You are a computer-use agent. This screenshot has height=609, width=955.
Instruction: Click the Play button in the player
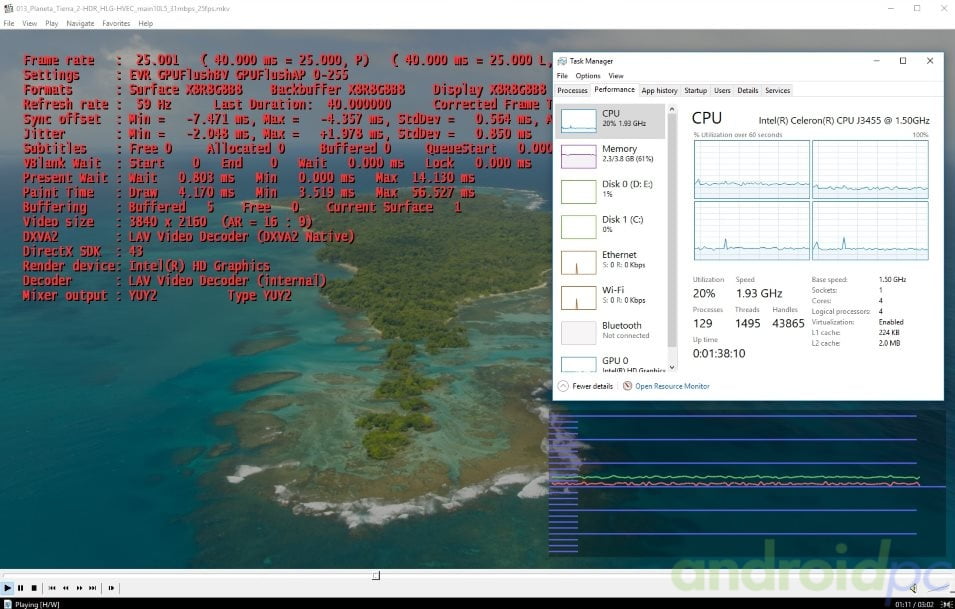coord(7,588)
